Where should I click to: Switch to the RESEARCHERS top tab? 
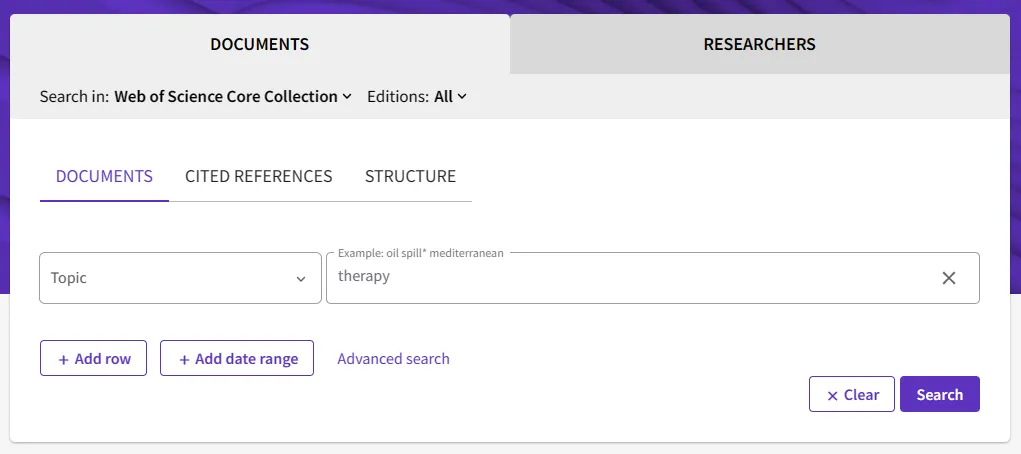[x=759, y=44]
